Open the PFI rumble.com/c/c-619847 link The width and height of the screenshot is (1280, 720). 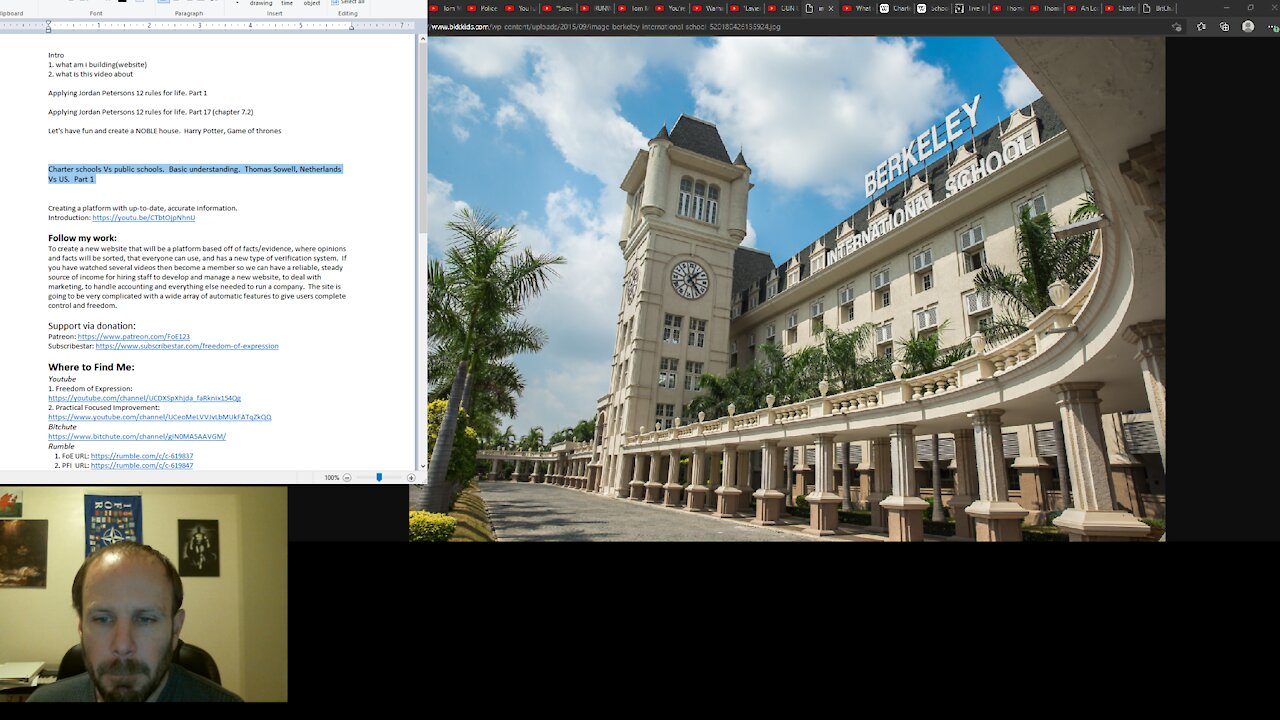(x=142, y=465)
